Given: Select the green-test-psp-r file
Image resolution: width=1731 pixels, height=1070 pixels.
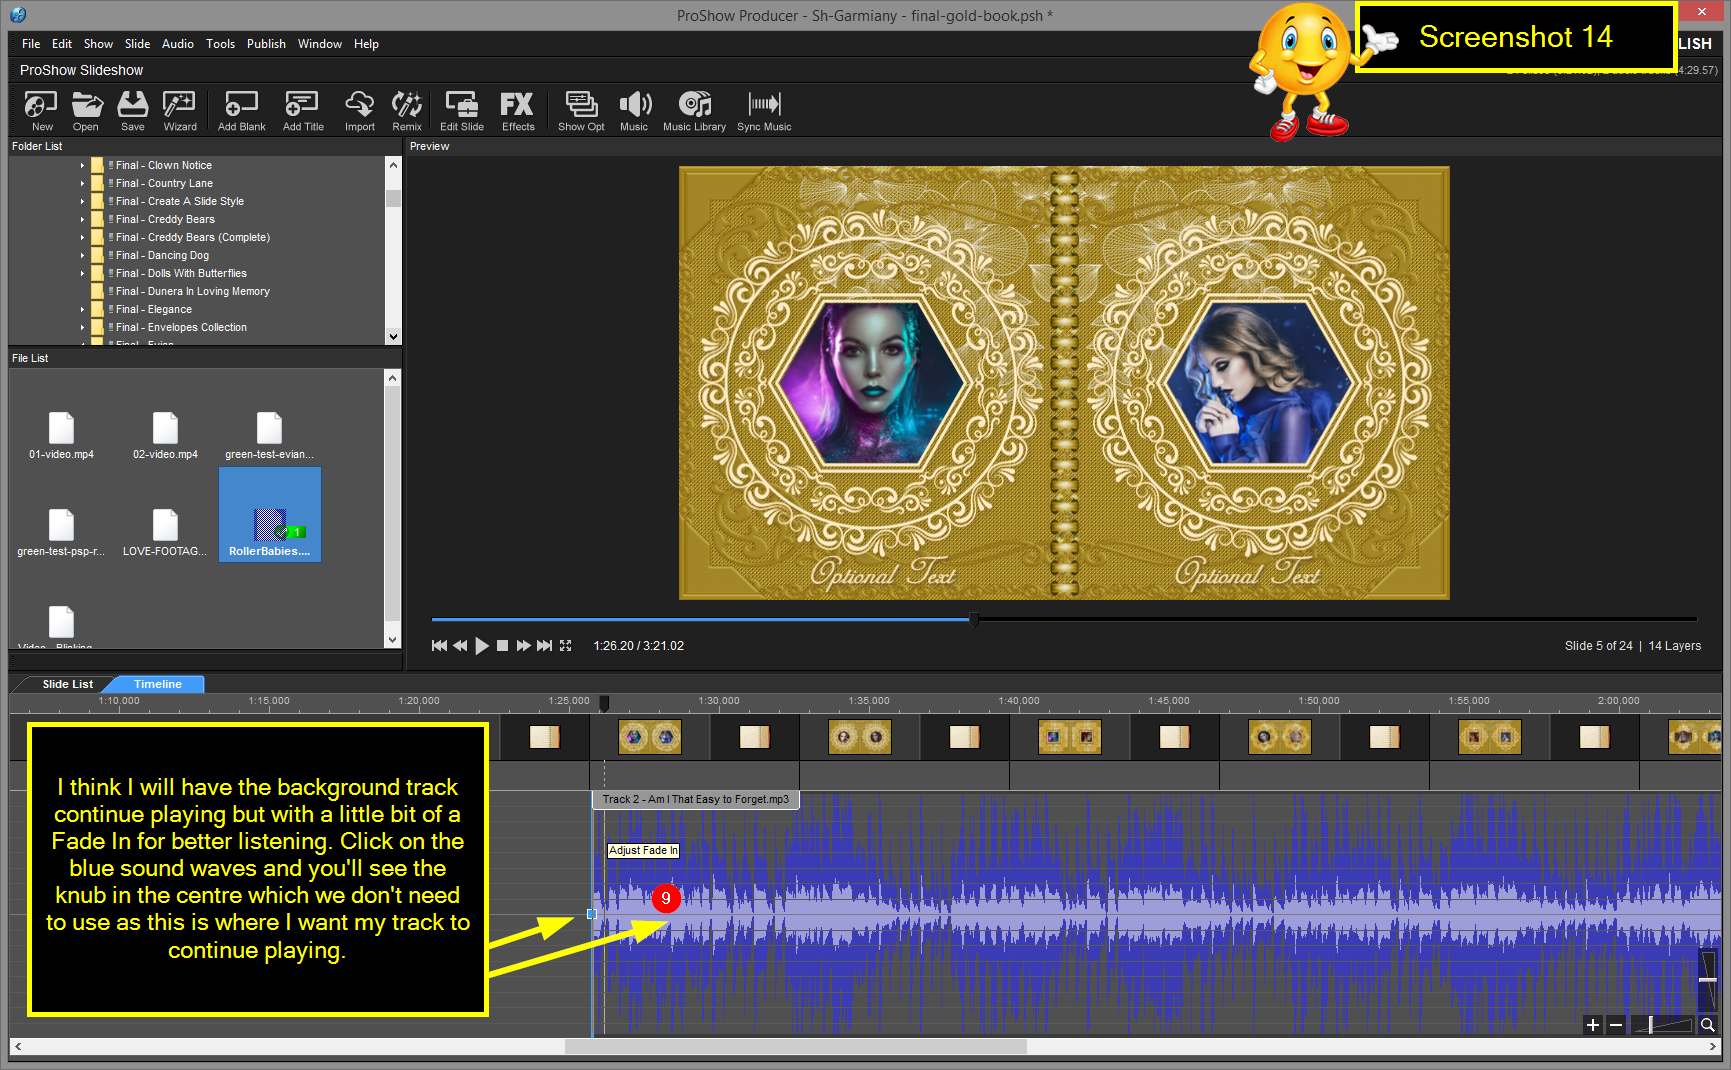Looking at the screenshot, I should (x=61, y=533).
